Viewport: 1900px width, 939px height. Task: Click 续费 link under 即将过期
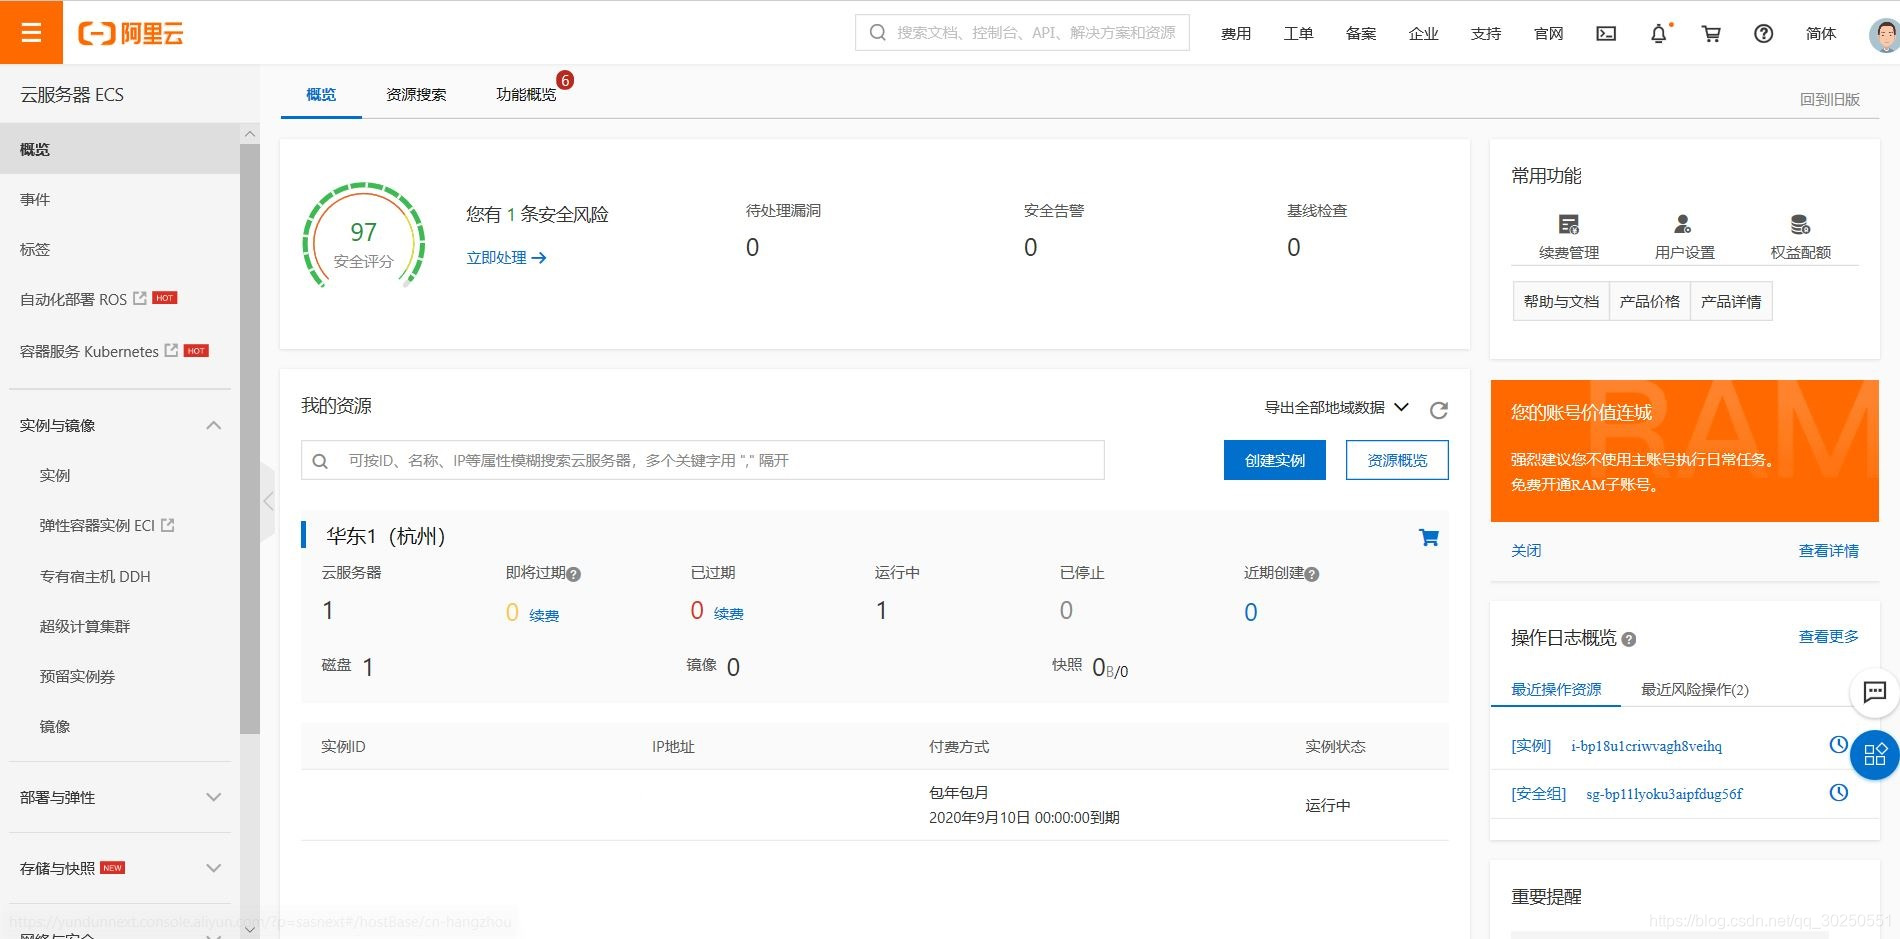pos(544,615)
